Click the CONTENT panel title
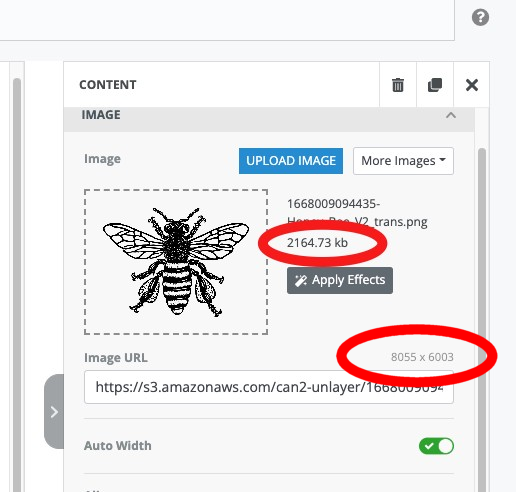The image size is (516, 492). tap(108, 85)
